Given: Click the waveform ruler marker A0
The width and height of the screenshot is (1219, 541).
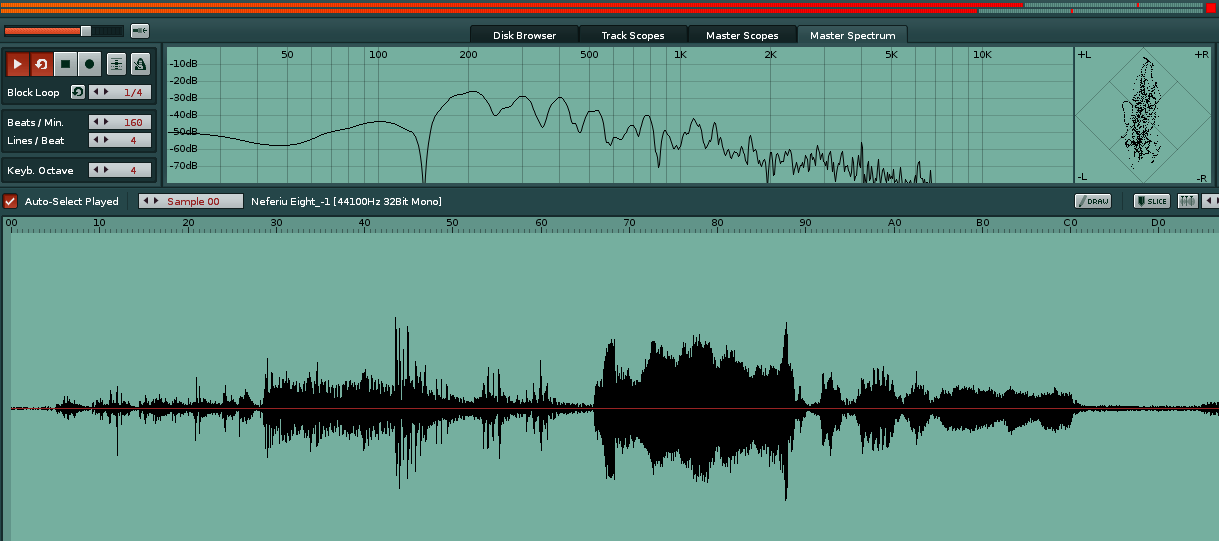Looking at the screenshot, I should (894, 222).
